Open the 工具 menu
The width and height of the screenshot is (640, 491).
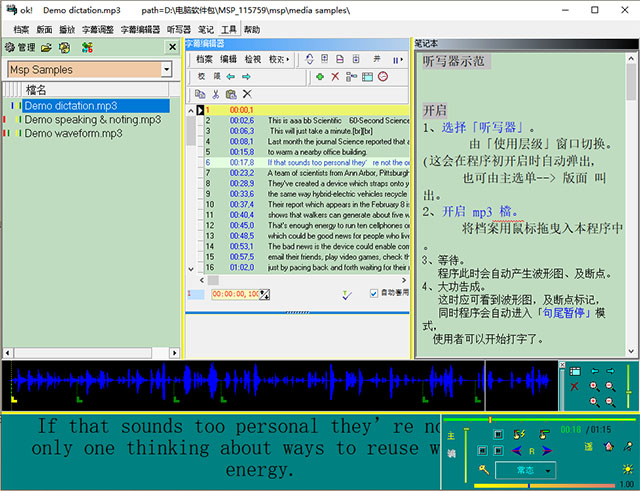pos(229,30)
